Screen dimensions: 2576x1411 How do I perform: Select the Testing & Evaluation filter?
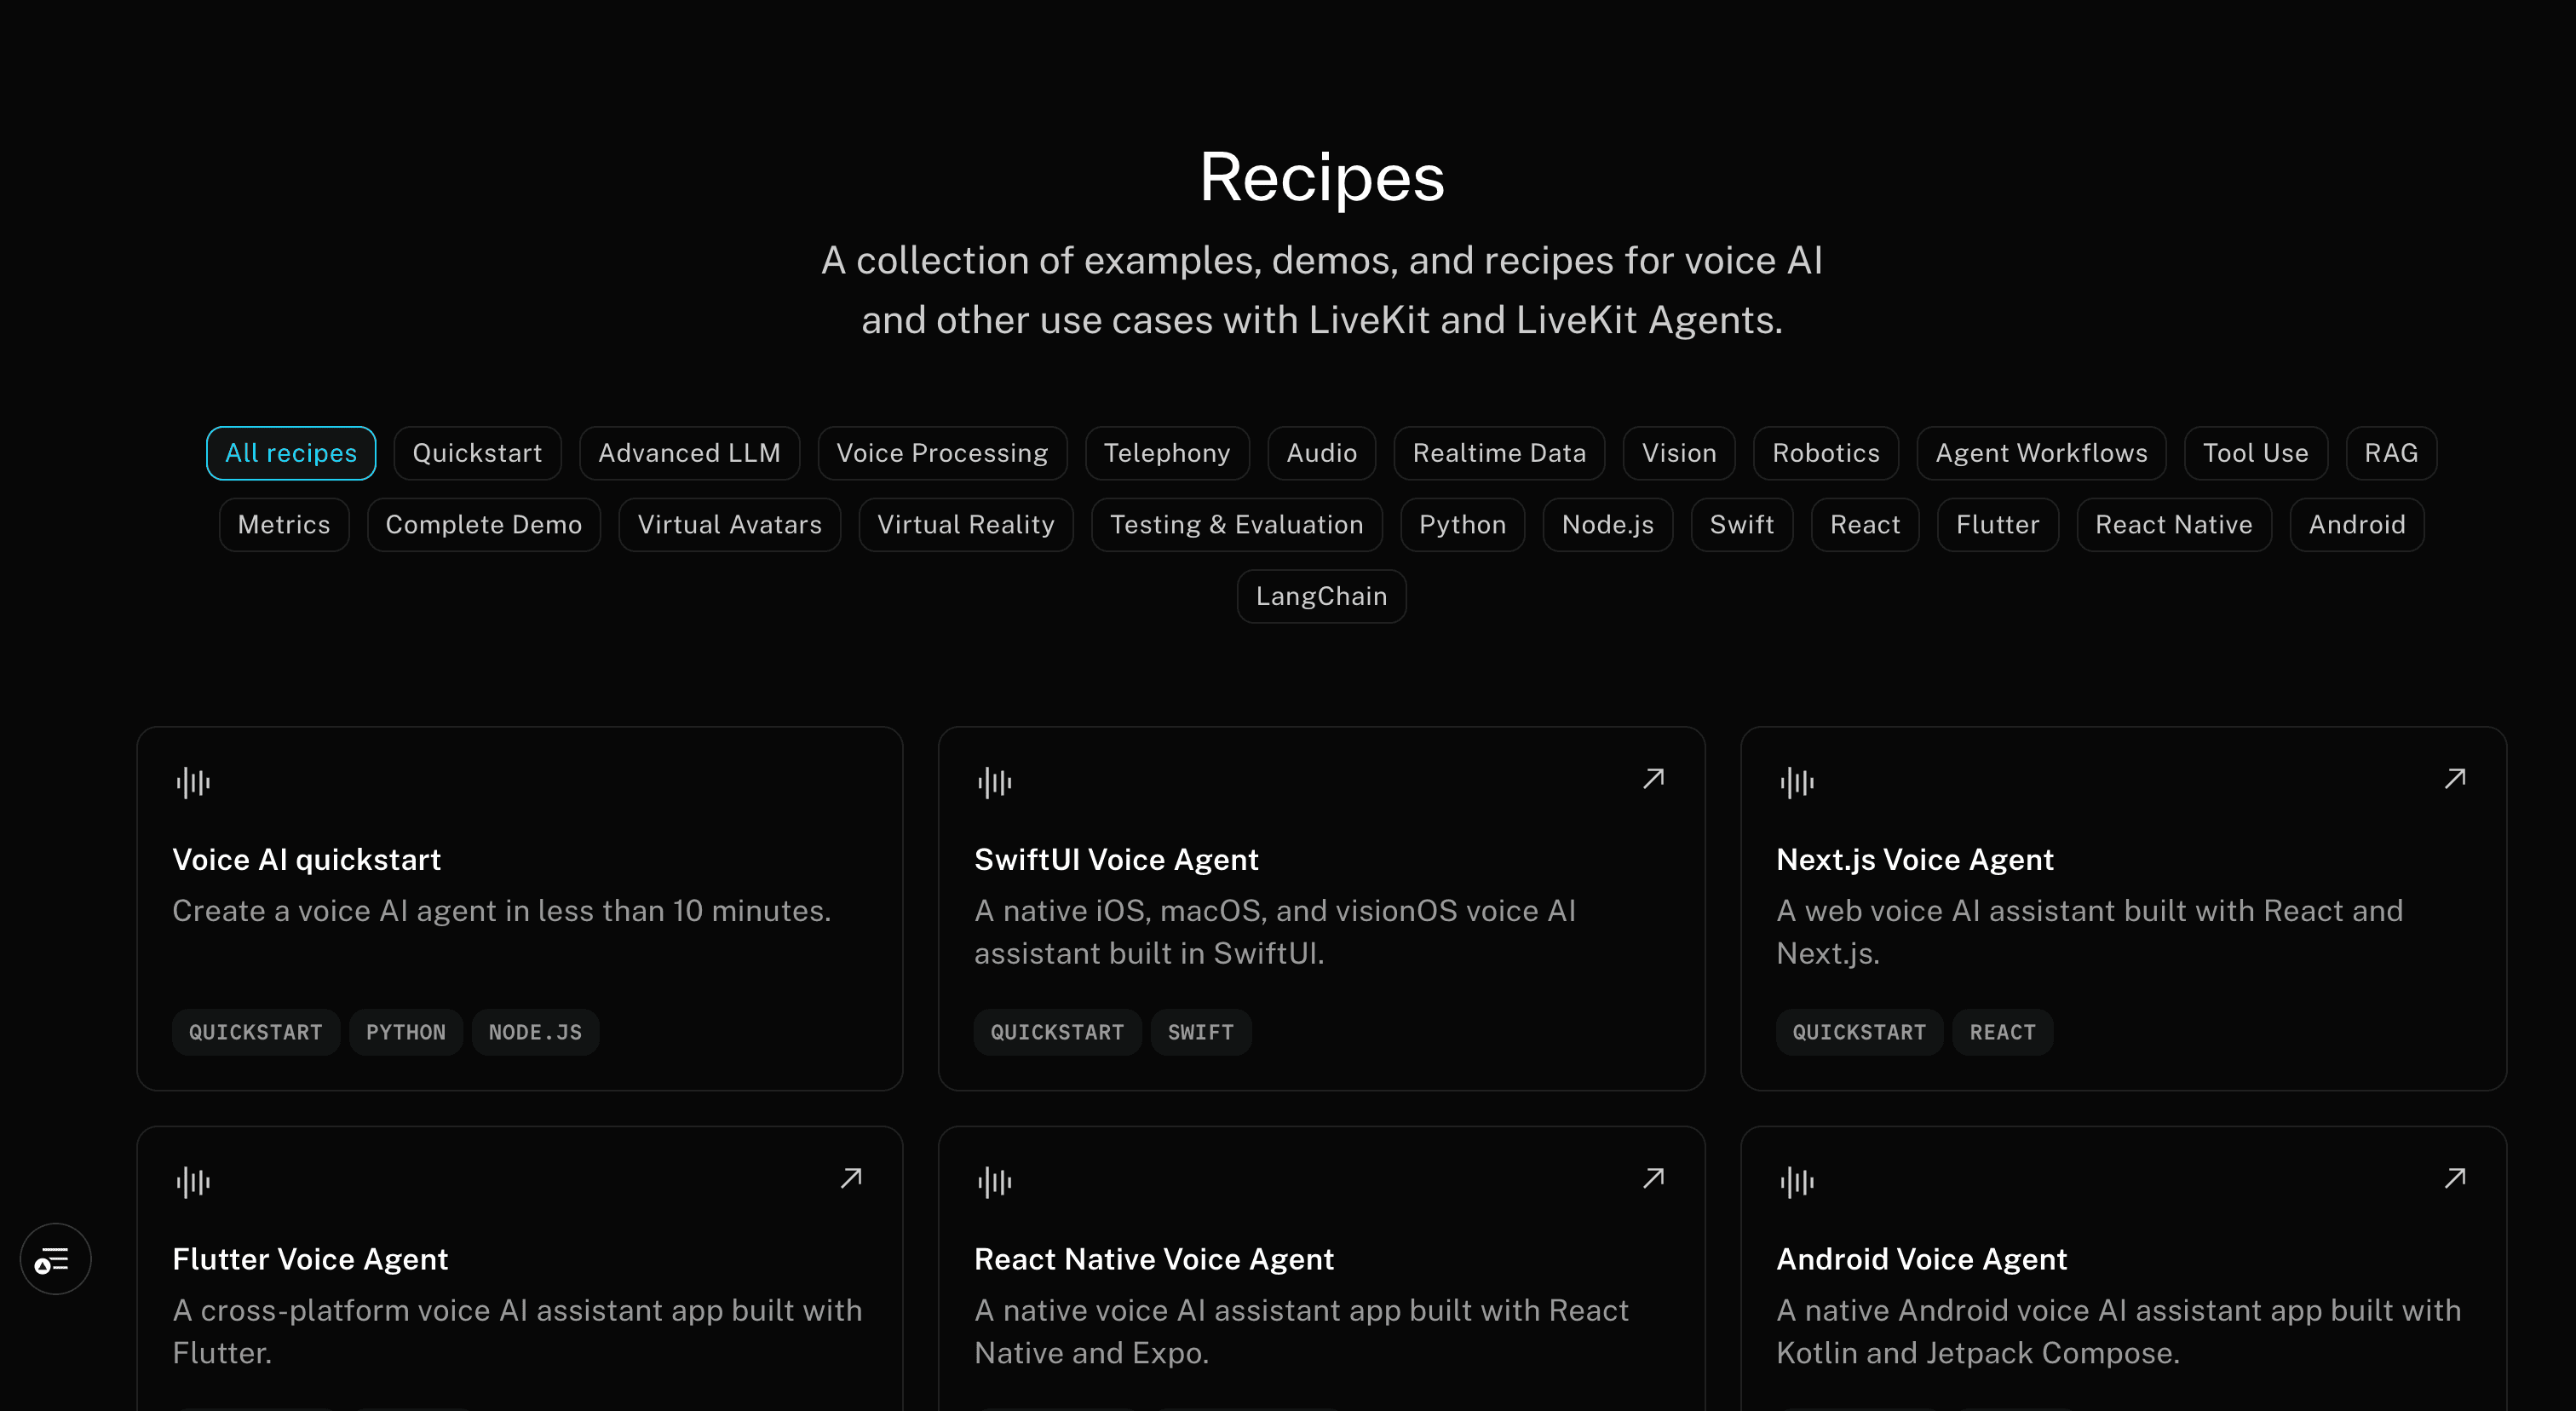pyautogui.click(x=1237, y=525)
